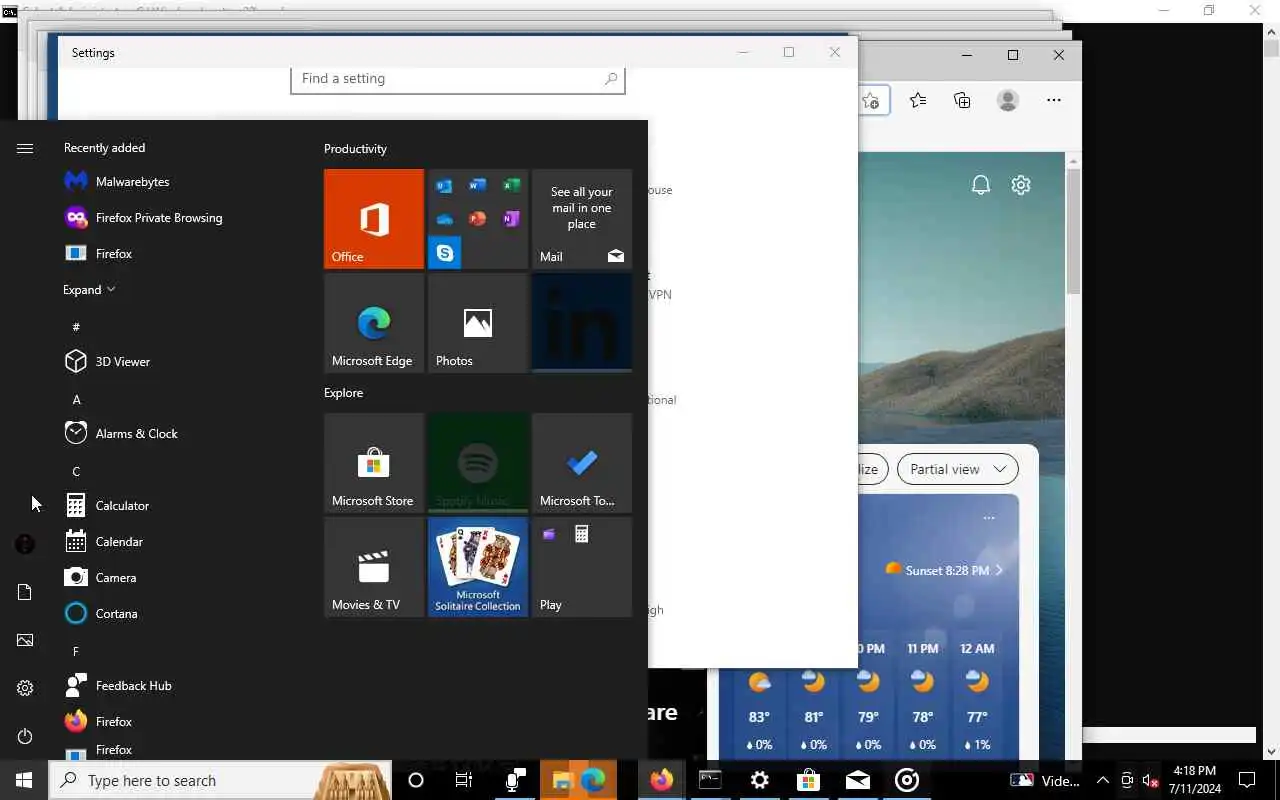This screenshot has width=1280, height=800.
Task: Click the Edge page vertical scrollbar thumb
Action: (1073, 230)
